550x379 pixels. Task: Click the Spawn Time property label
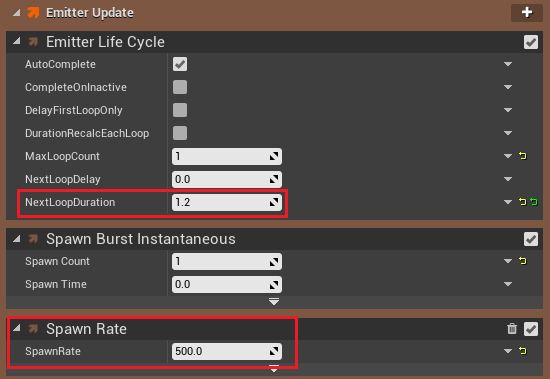coord(55,285)
